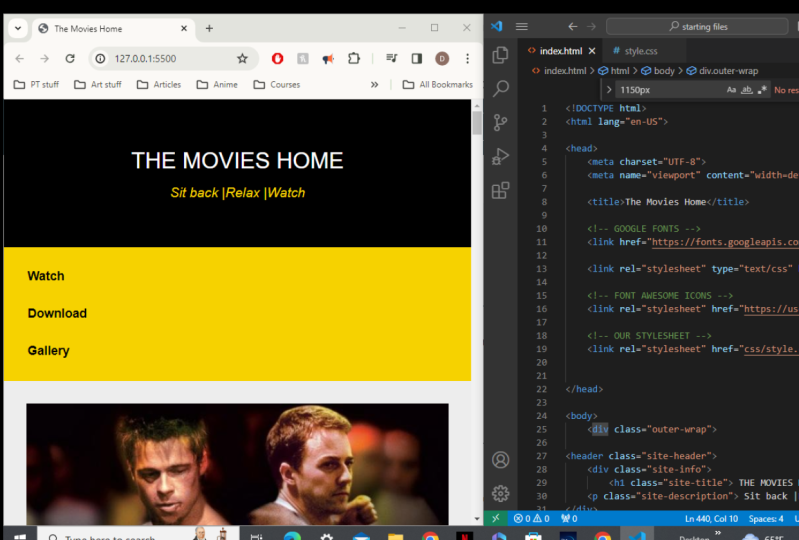Image resolution: width=799 pixels, height=540 pixels.
Task: Click the gray extension icon beside Opera icon
Action: tap(303, 59)
